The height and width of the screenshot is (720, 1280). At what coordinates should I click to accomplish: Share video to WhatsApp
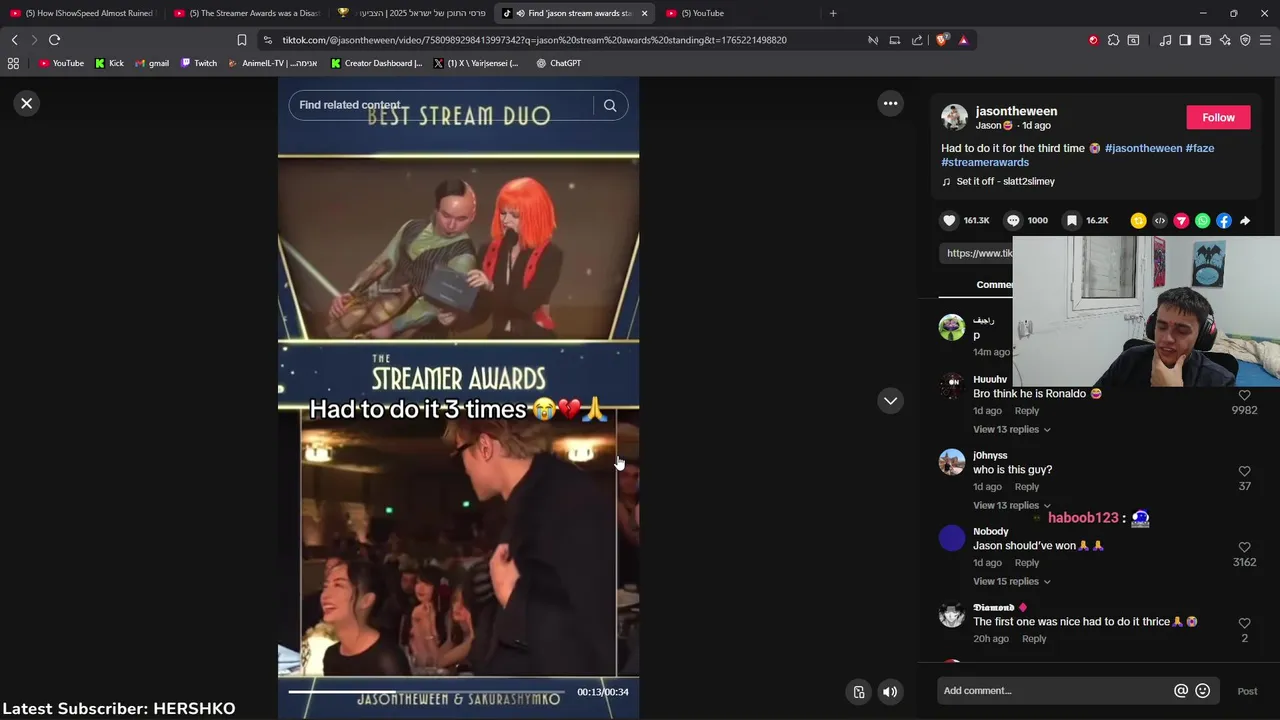pos(1202,221)
